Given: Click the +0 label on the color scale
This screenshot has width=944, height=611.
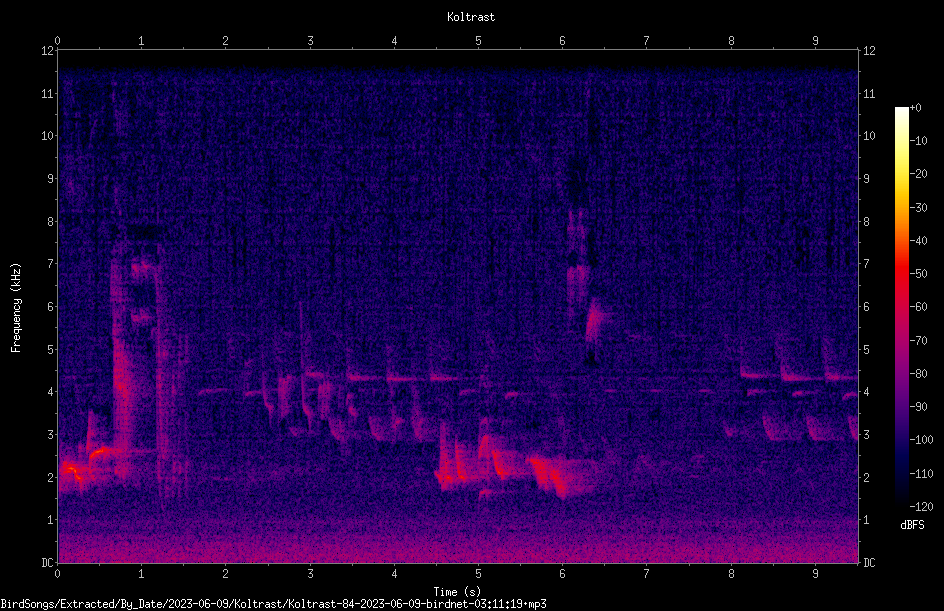Looking at the screenshot, I should [x=915, y=108].
